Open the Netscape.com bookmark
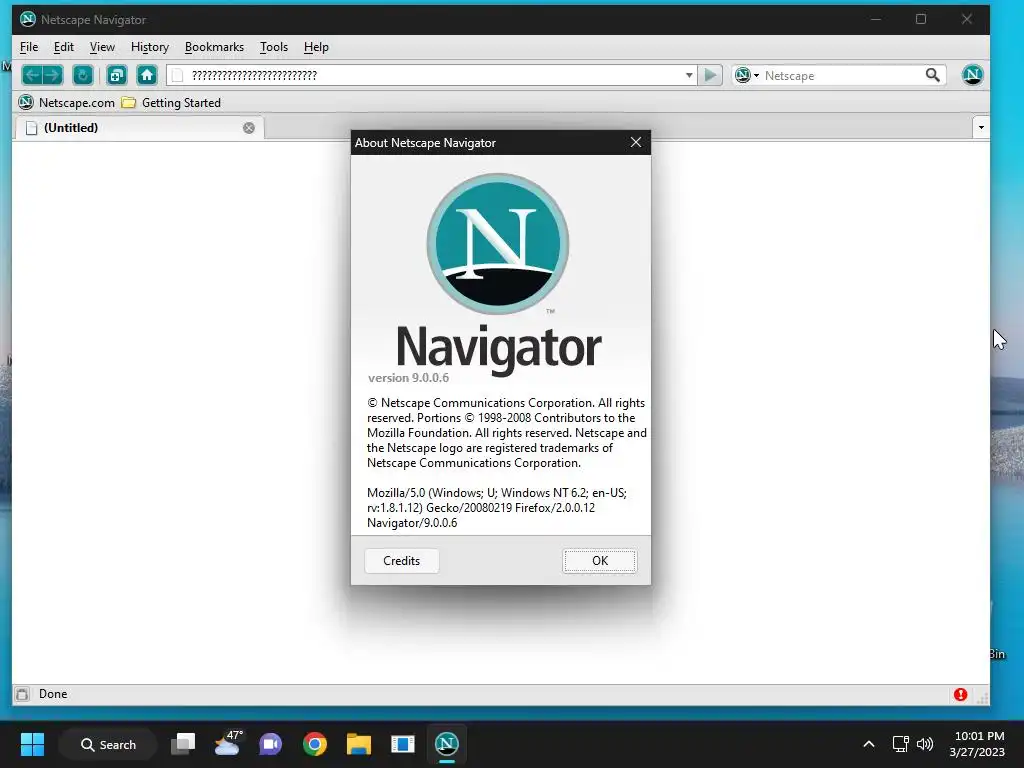Viewport: 1024px width, 768px height. (x=67, y=103)
